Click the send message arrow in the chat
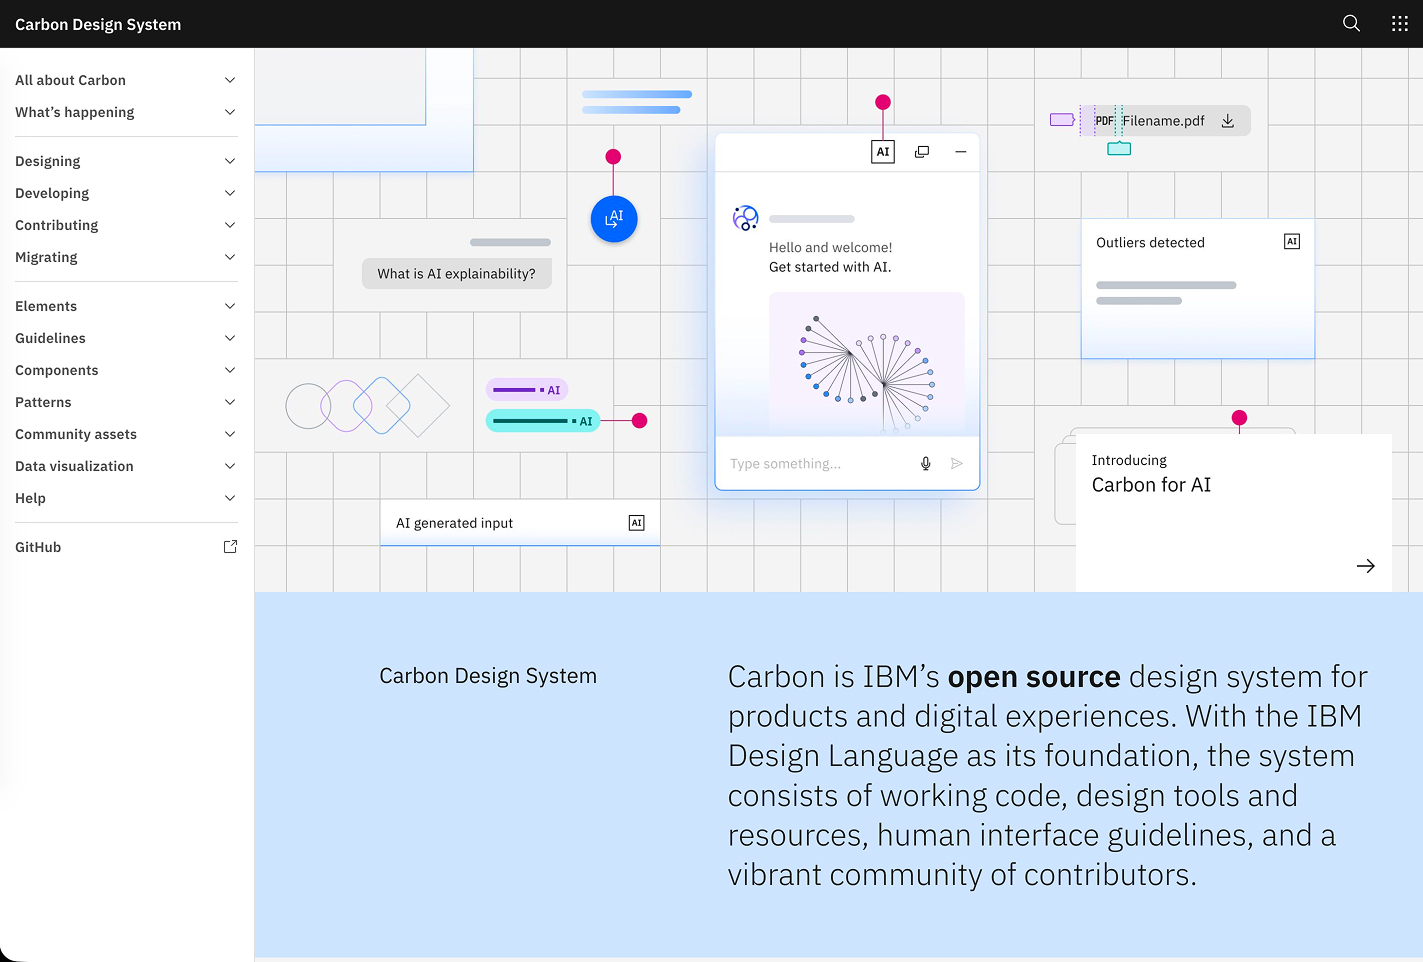The height and width of the screenshot is (962, 1423). pyautogui.click(x=957, y=463)
